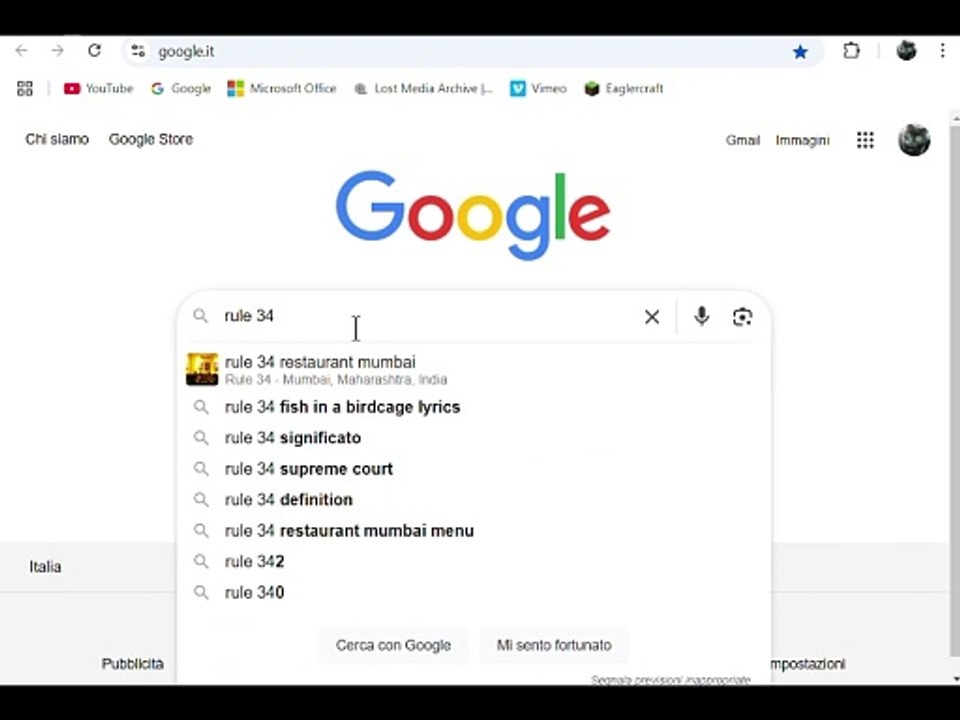
Task: Click inside the search text field
Action: [x=429, y=317]
